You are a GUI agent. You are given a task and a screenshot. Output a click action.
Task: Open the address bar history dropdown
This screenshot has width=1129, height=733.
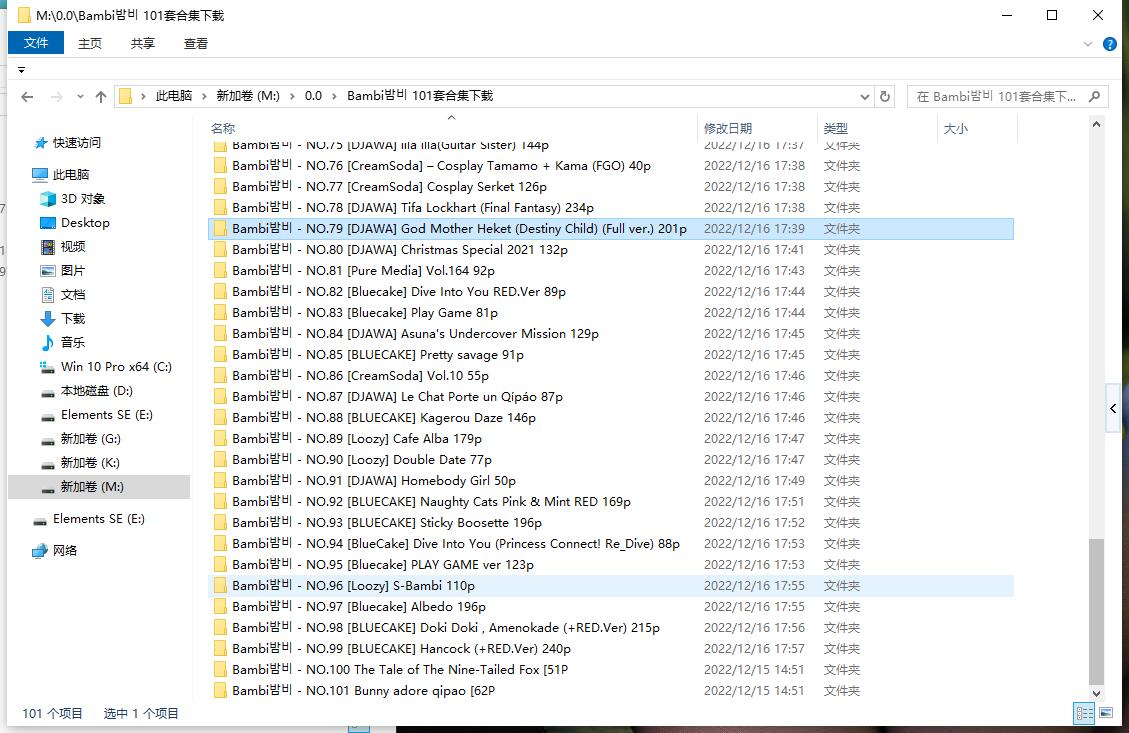(865, 96)
